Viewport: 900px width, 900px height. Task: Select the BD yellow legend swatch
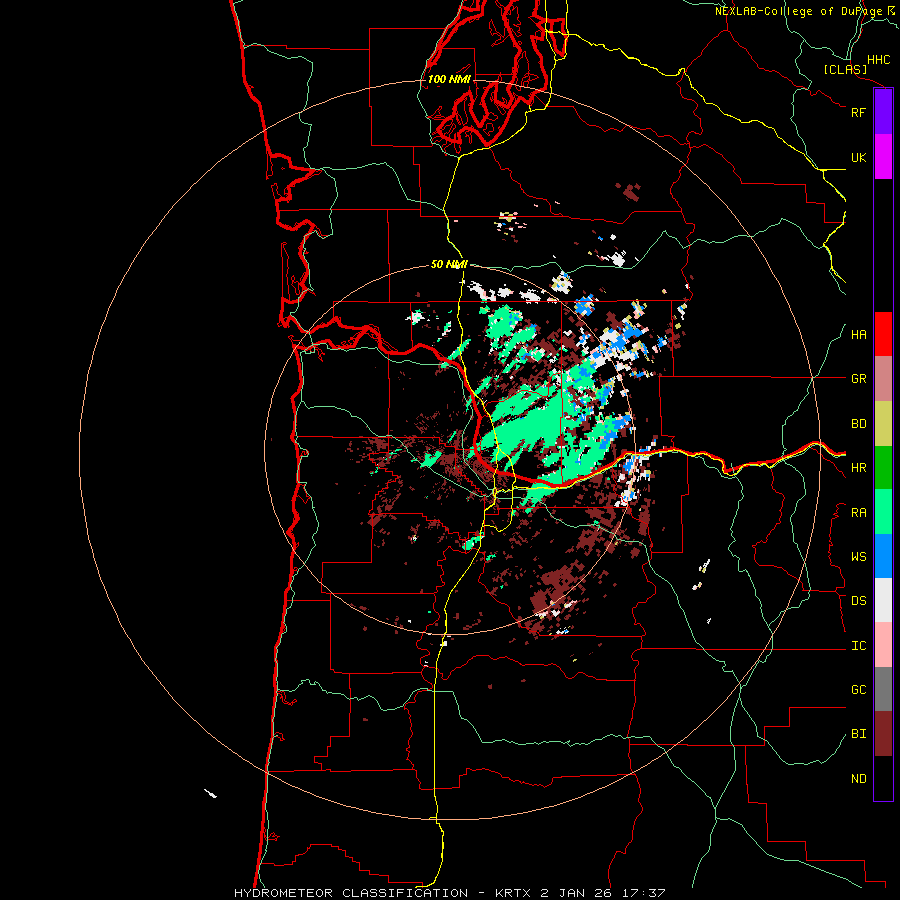pyautogui.click(x=883, y=423)
